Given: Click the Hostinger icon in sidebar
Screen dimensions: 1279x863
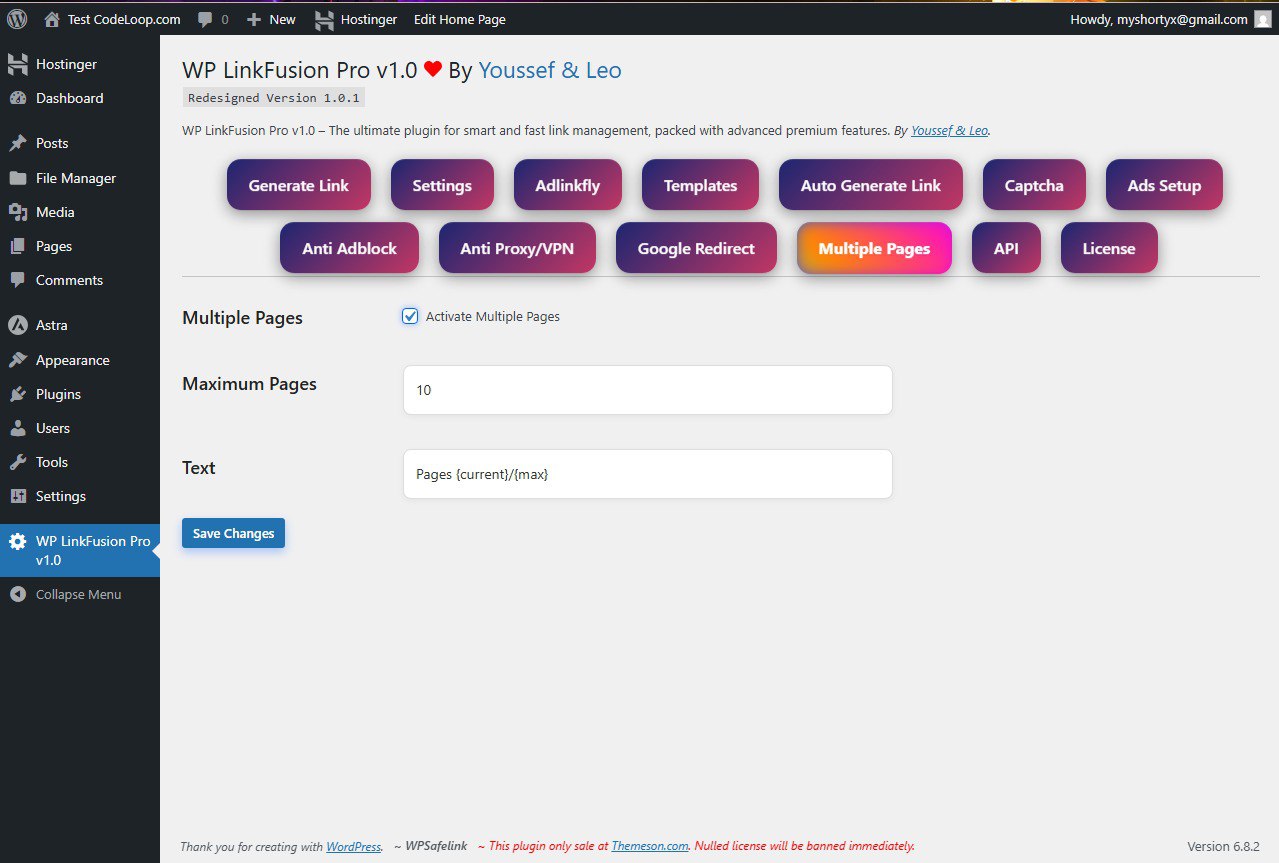Looking at the screenshot, I should click(x=18, y=64).
